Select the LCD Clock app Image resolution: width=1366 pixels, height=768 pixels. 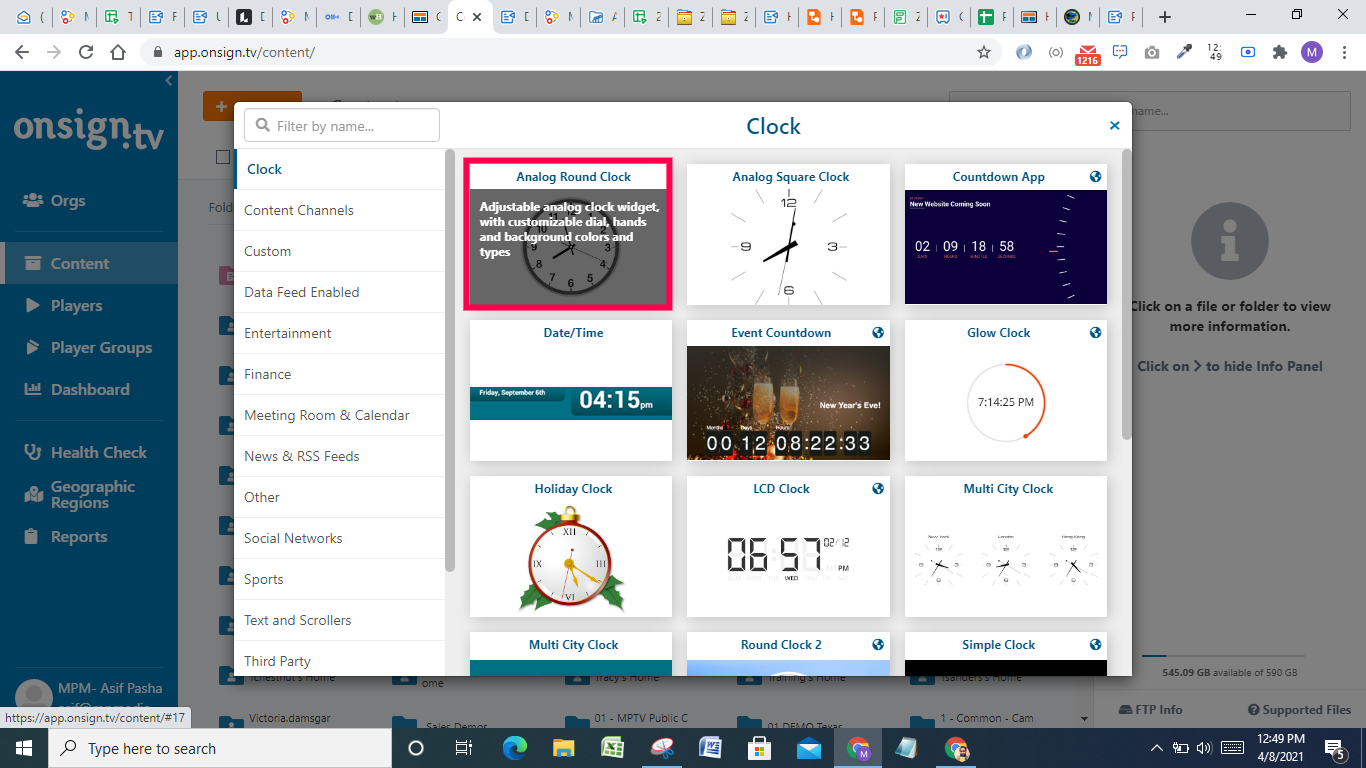[788, 546]
